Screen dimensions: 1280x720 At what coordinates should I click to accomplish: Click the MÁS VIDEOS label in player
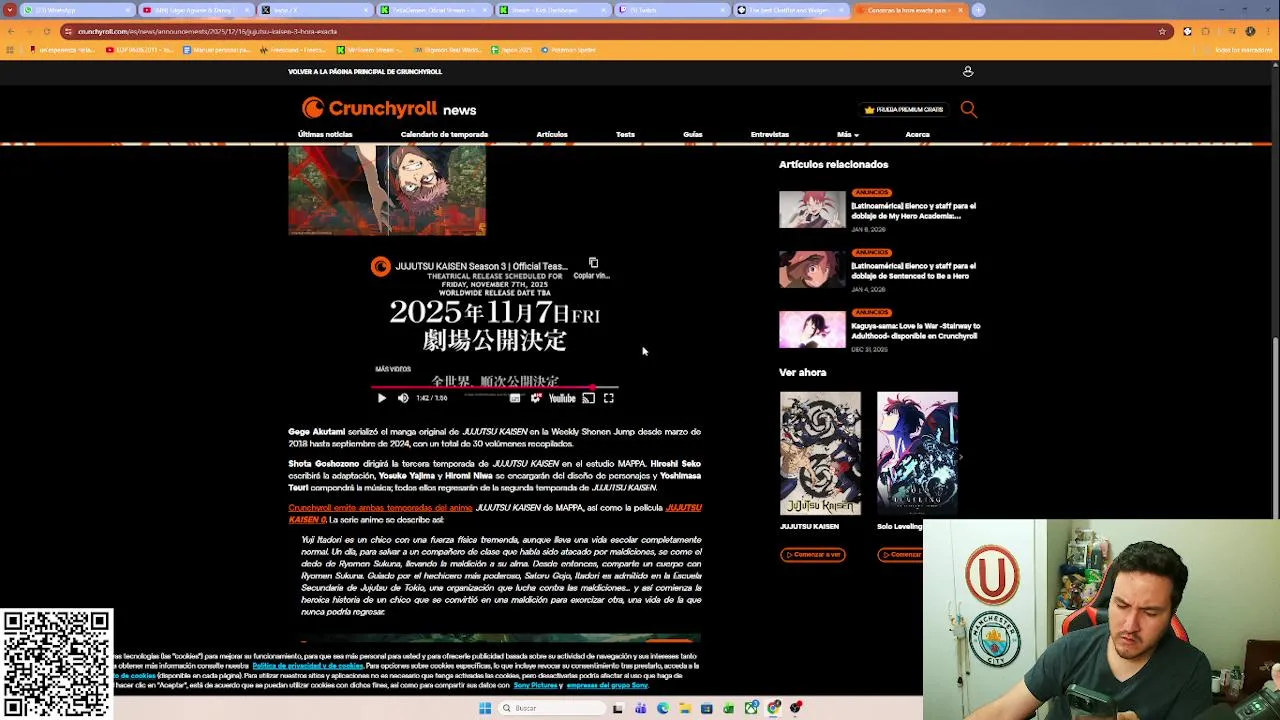point(393,369)
